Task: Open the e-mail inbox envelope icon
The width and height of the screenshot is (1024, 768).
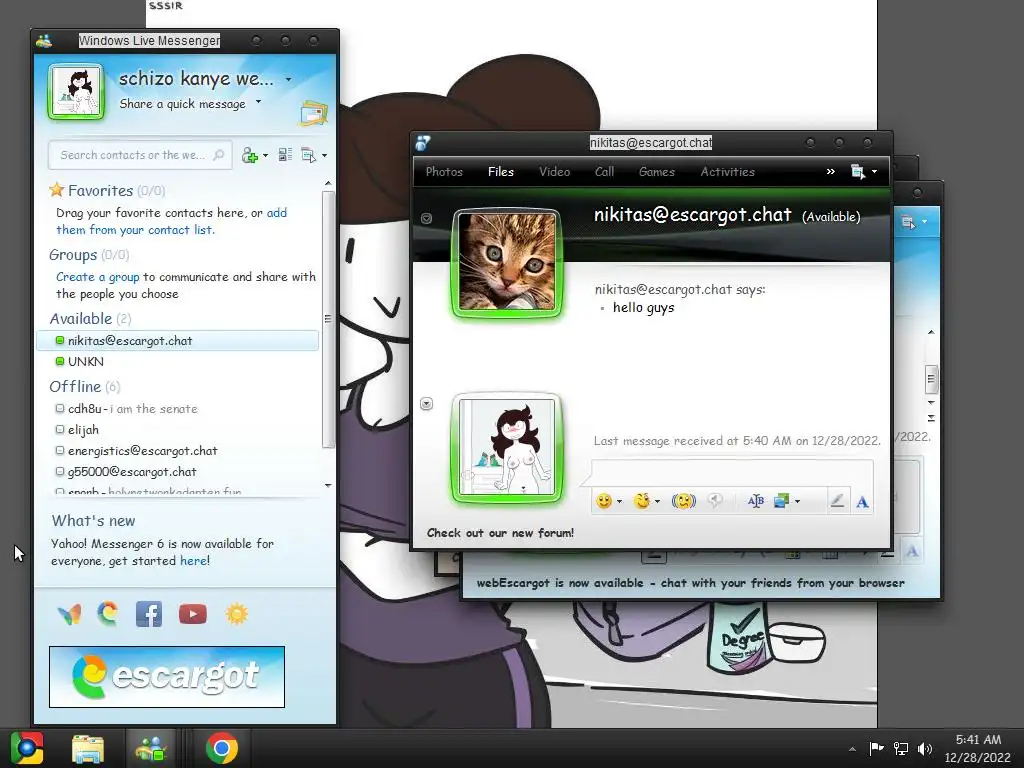Action: (x=314, y=114)
